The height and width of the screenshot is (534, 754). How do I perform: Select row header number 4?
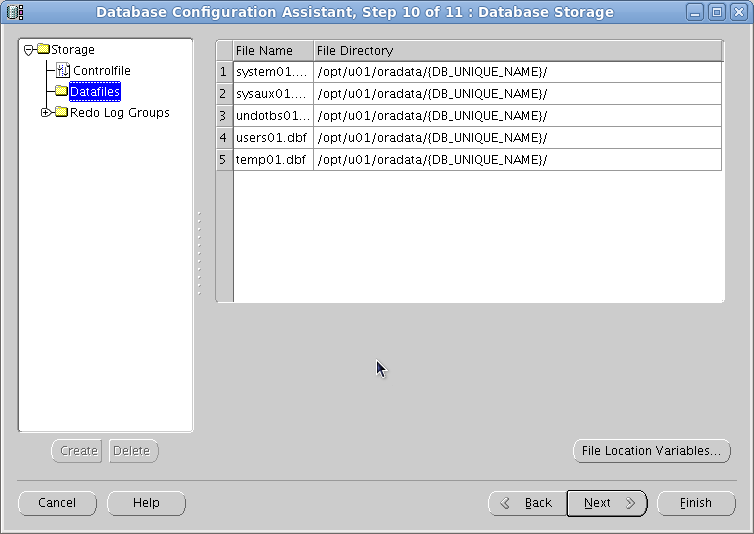[224, 138]
